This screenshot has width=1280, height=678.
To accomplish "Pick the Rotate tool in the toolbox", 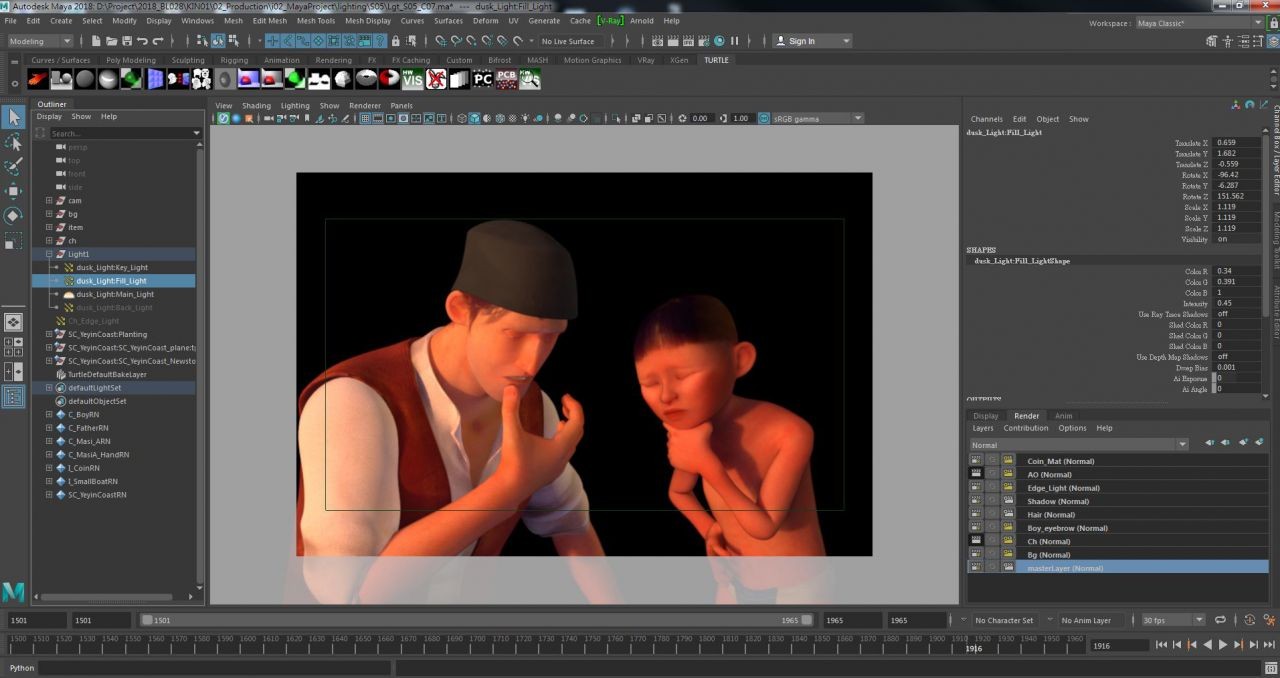I will (x=13, y=215).
